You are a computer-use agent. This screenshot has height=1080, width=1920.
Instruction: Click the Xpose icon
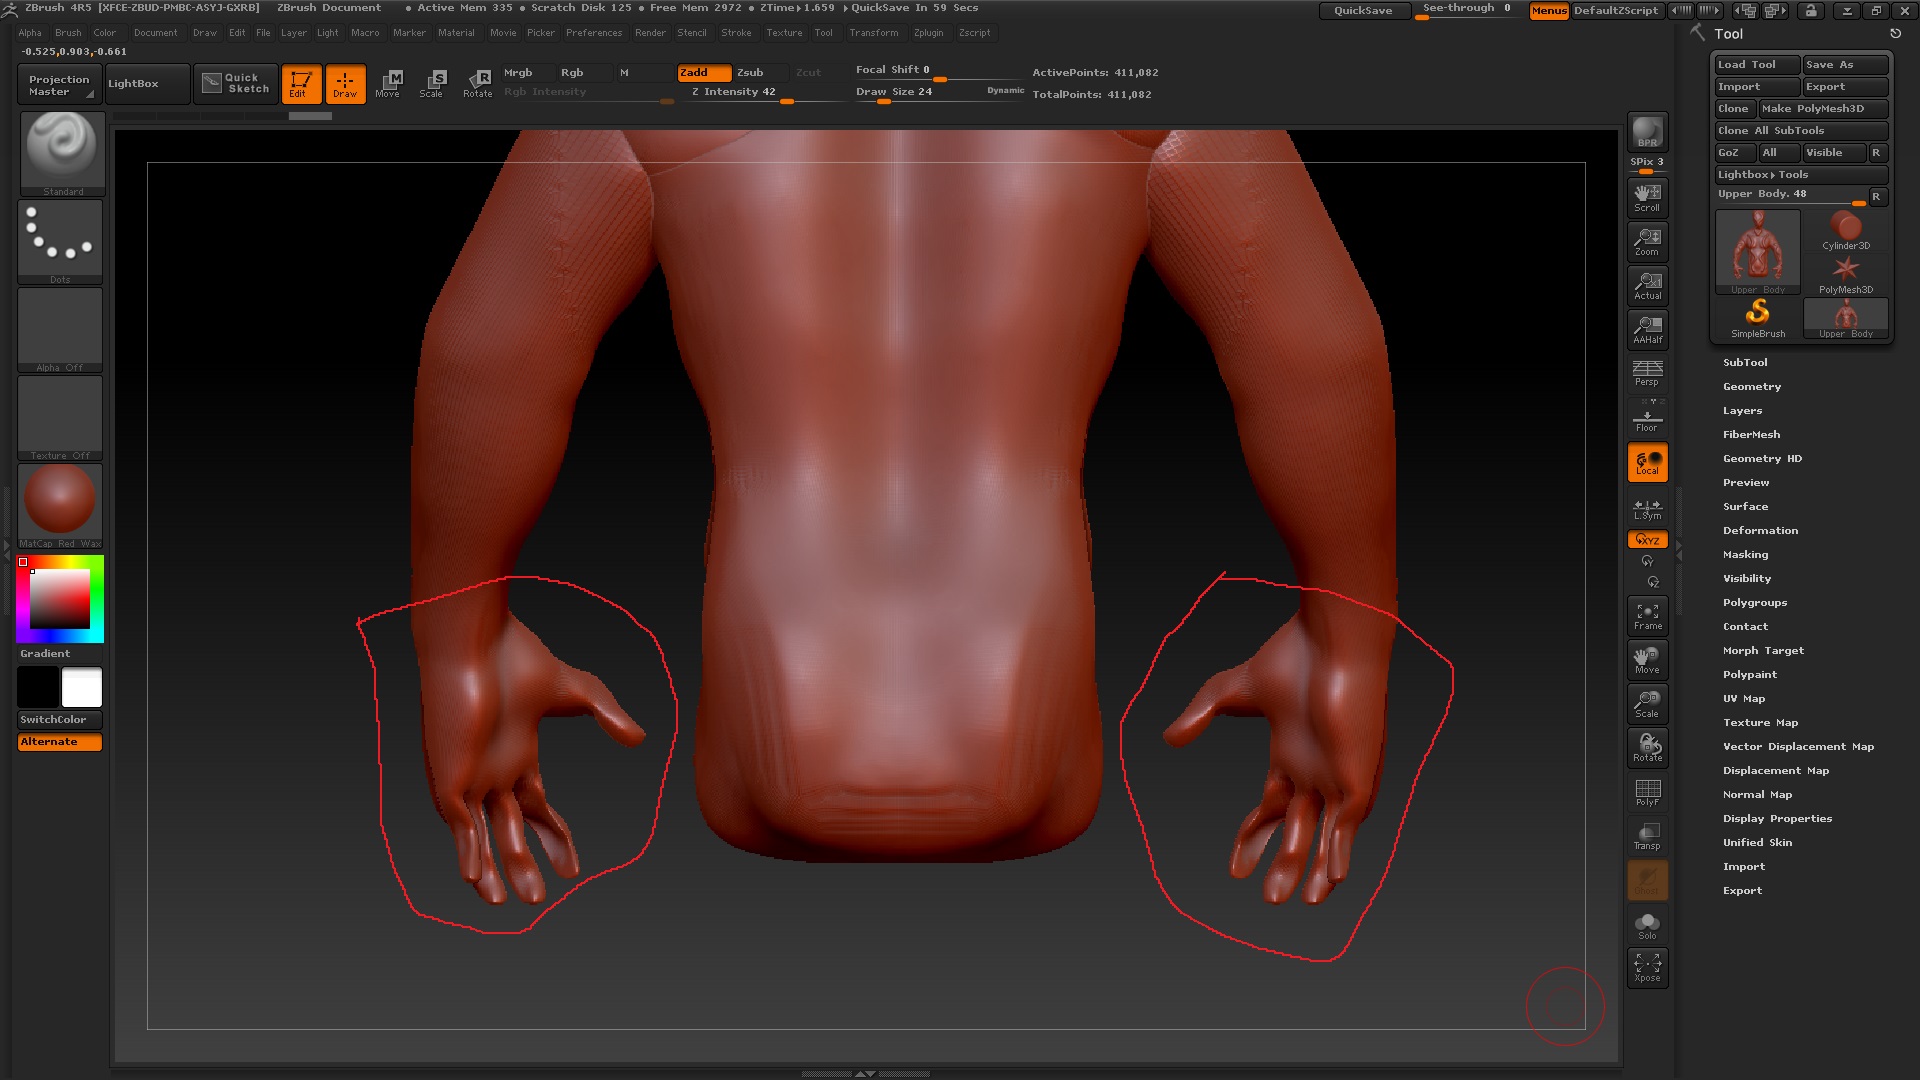(x=1647, y=967)
